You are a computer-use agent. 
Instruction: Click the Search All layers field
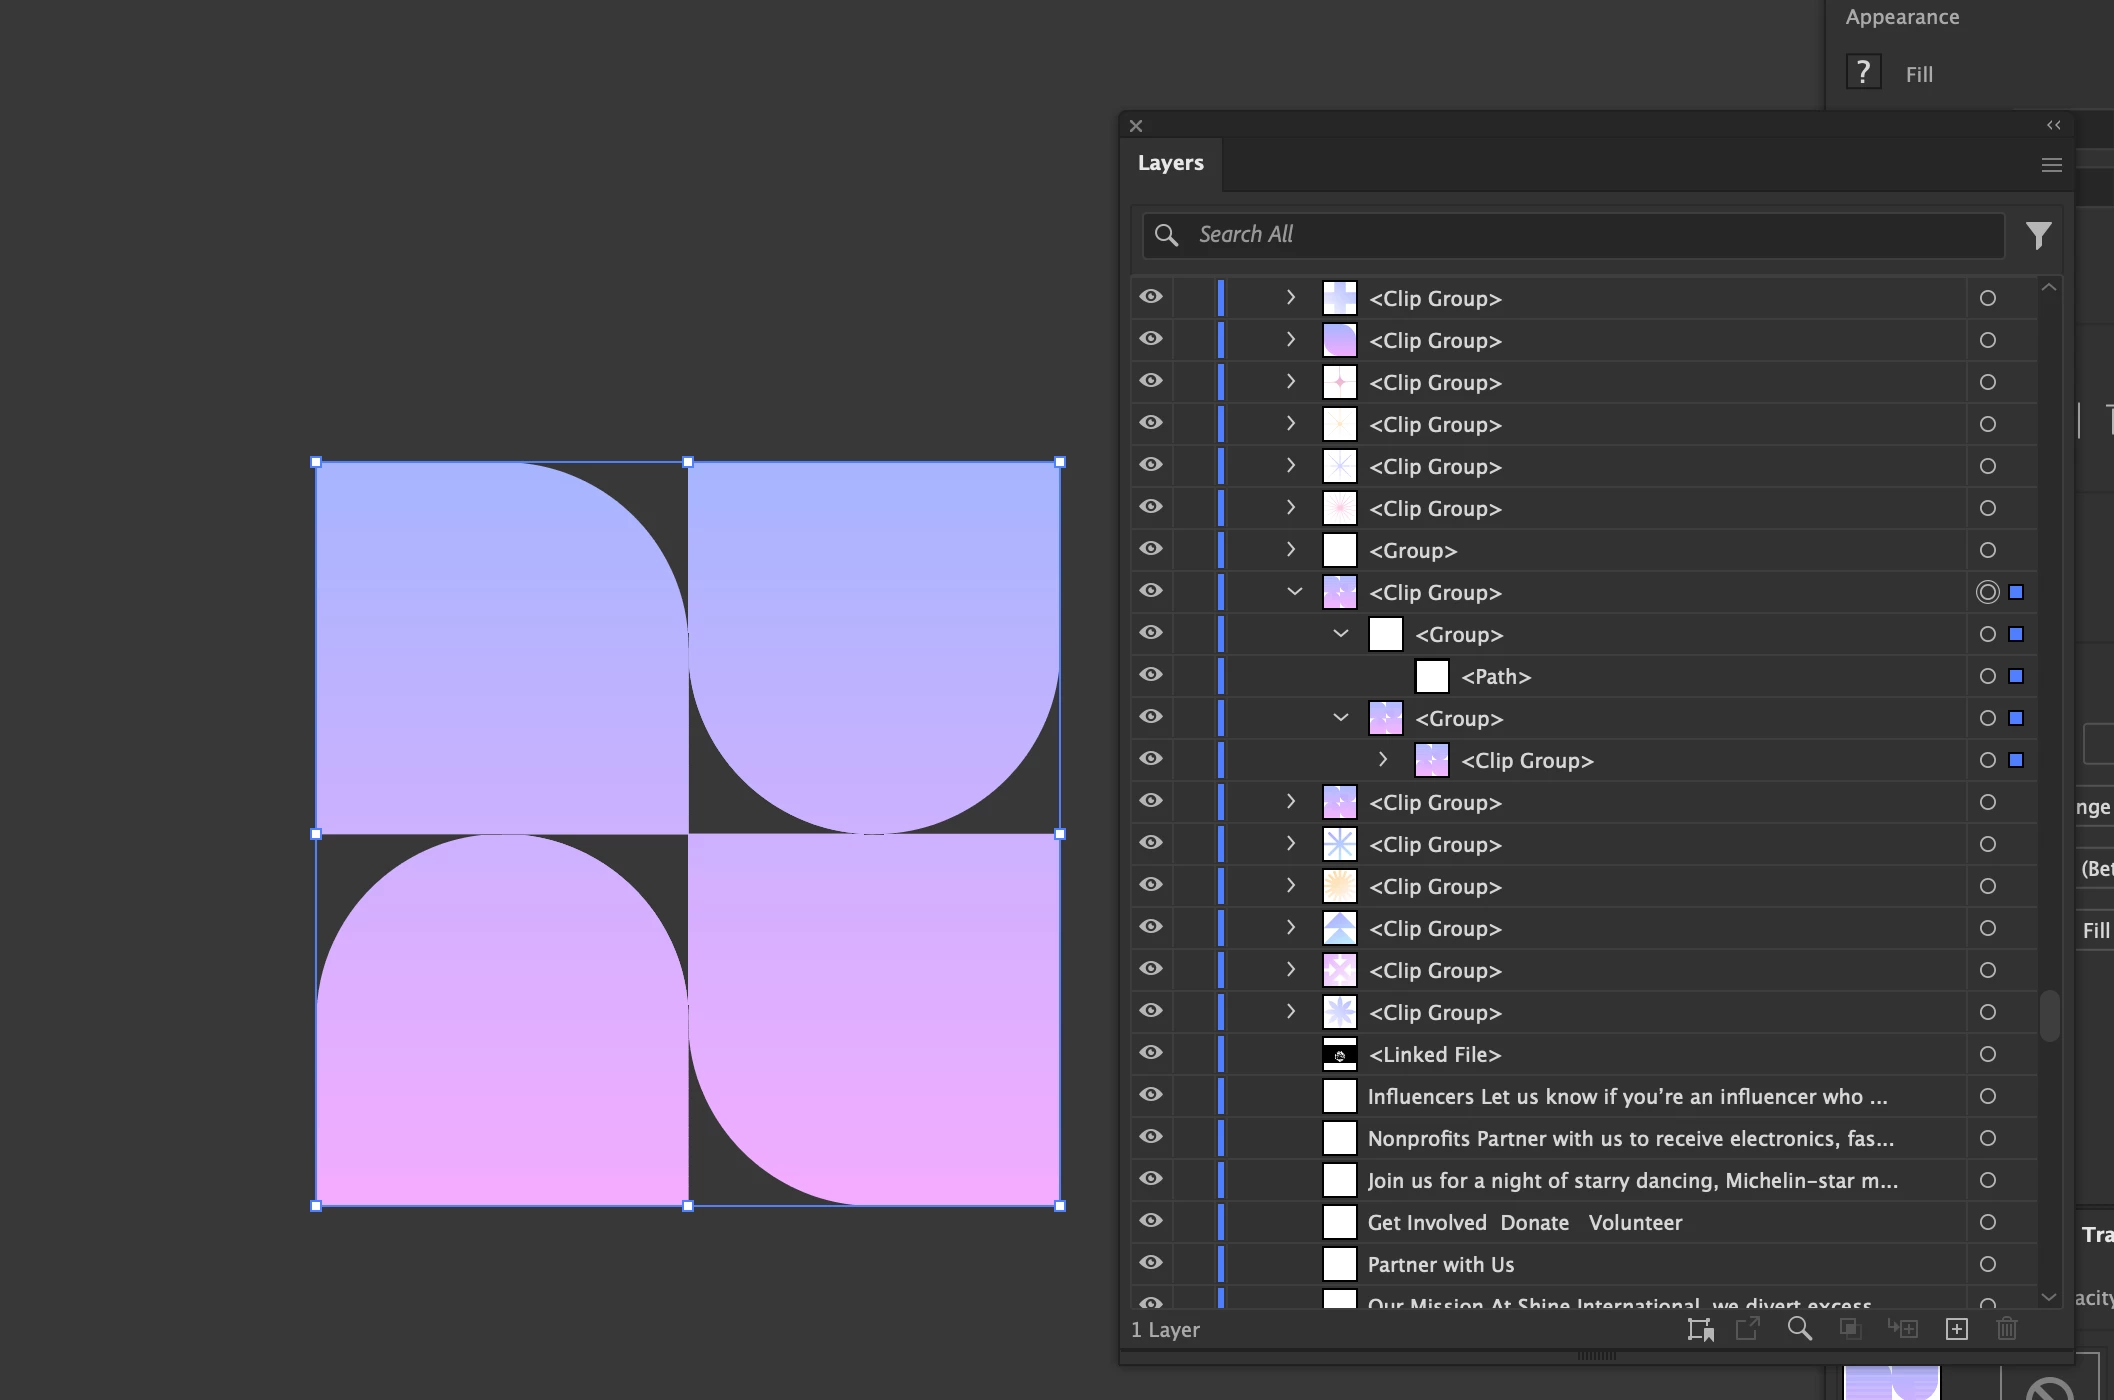coord(1580,235)
